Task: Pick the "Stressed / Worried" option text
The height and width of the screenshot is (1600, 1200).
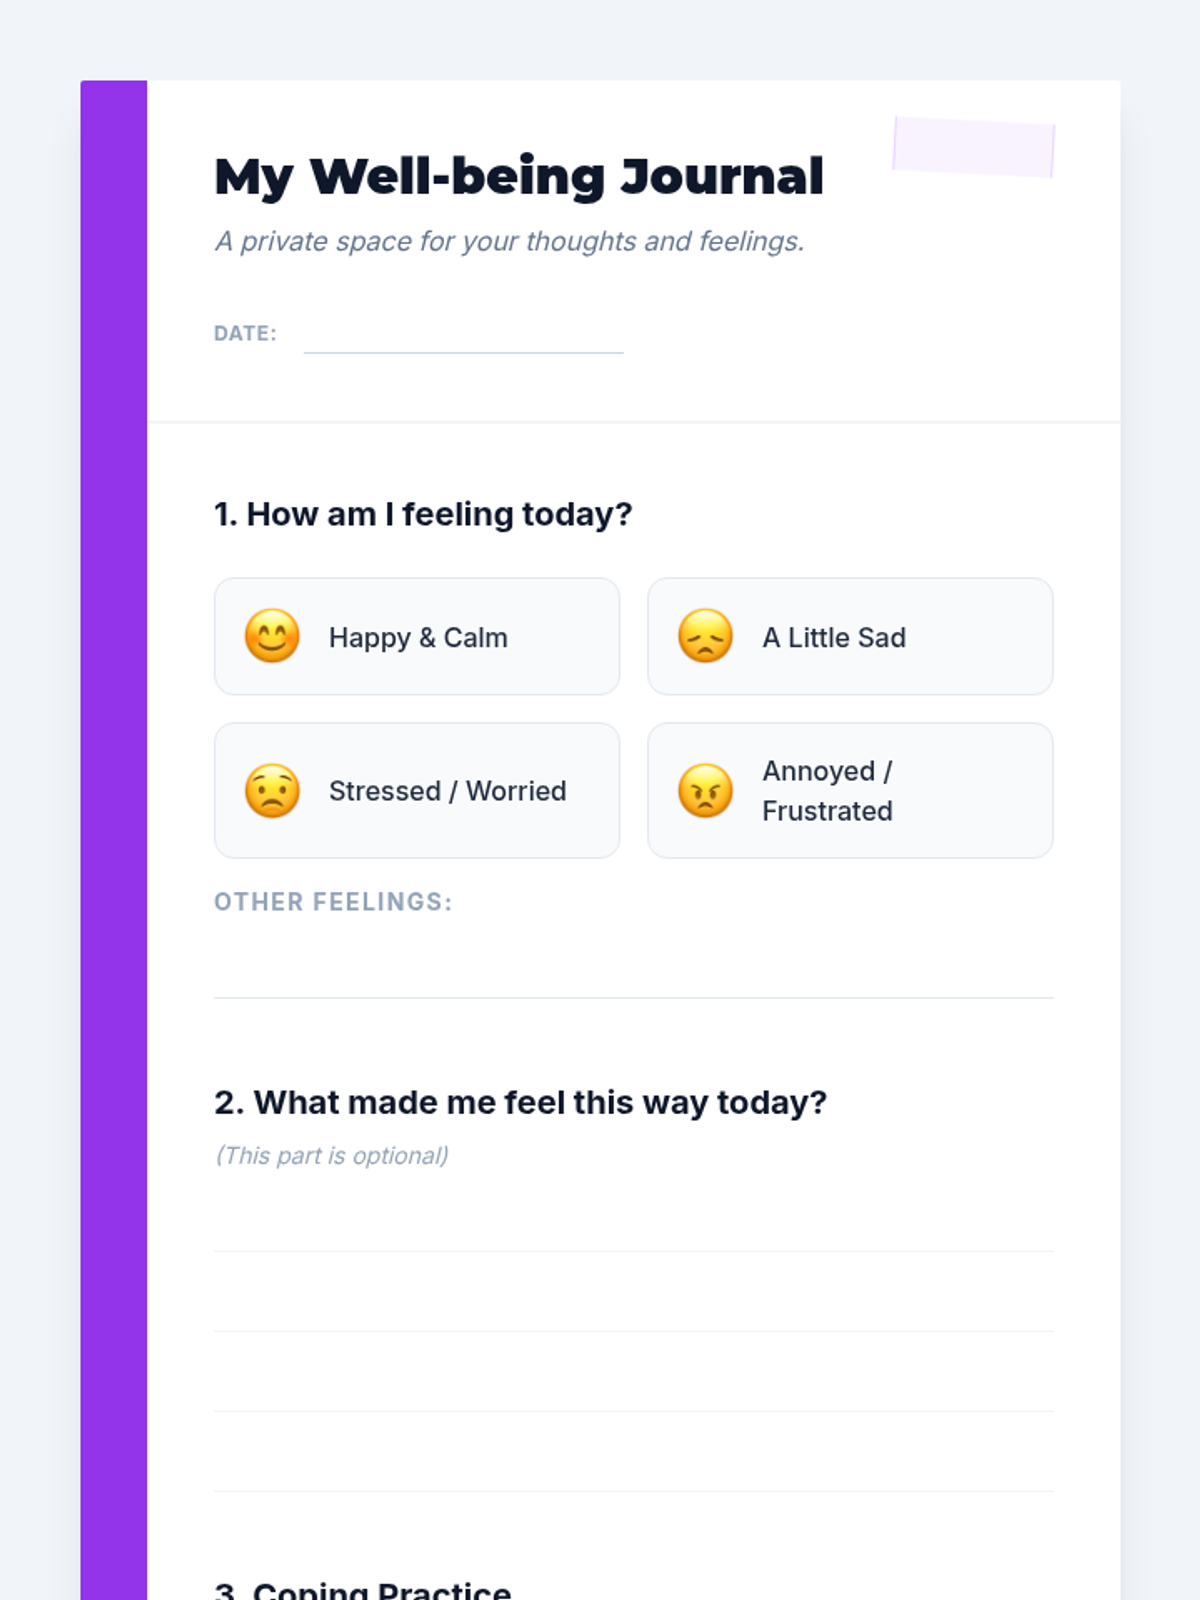Action: click(448, 791)
